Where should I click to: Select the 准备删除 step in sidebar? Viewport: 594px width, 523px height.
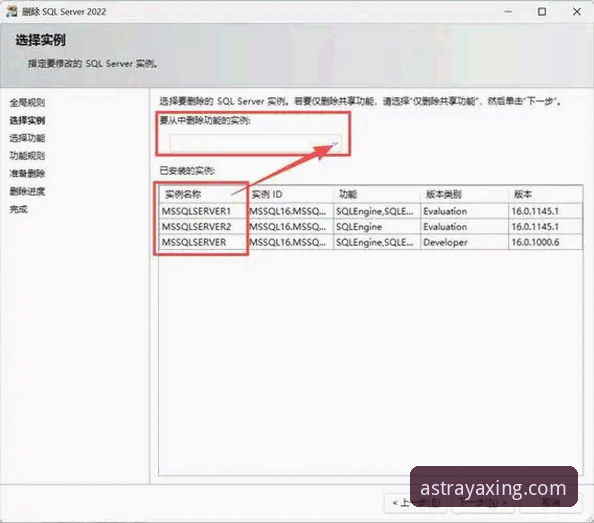pos(27,173)
